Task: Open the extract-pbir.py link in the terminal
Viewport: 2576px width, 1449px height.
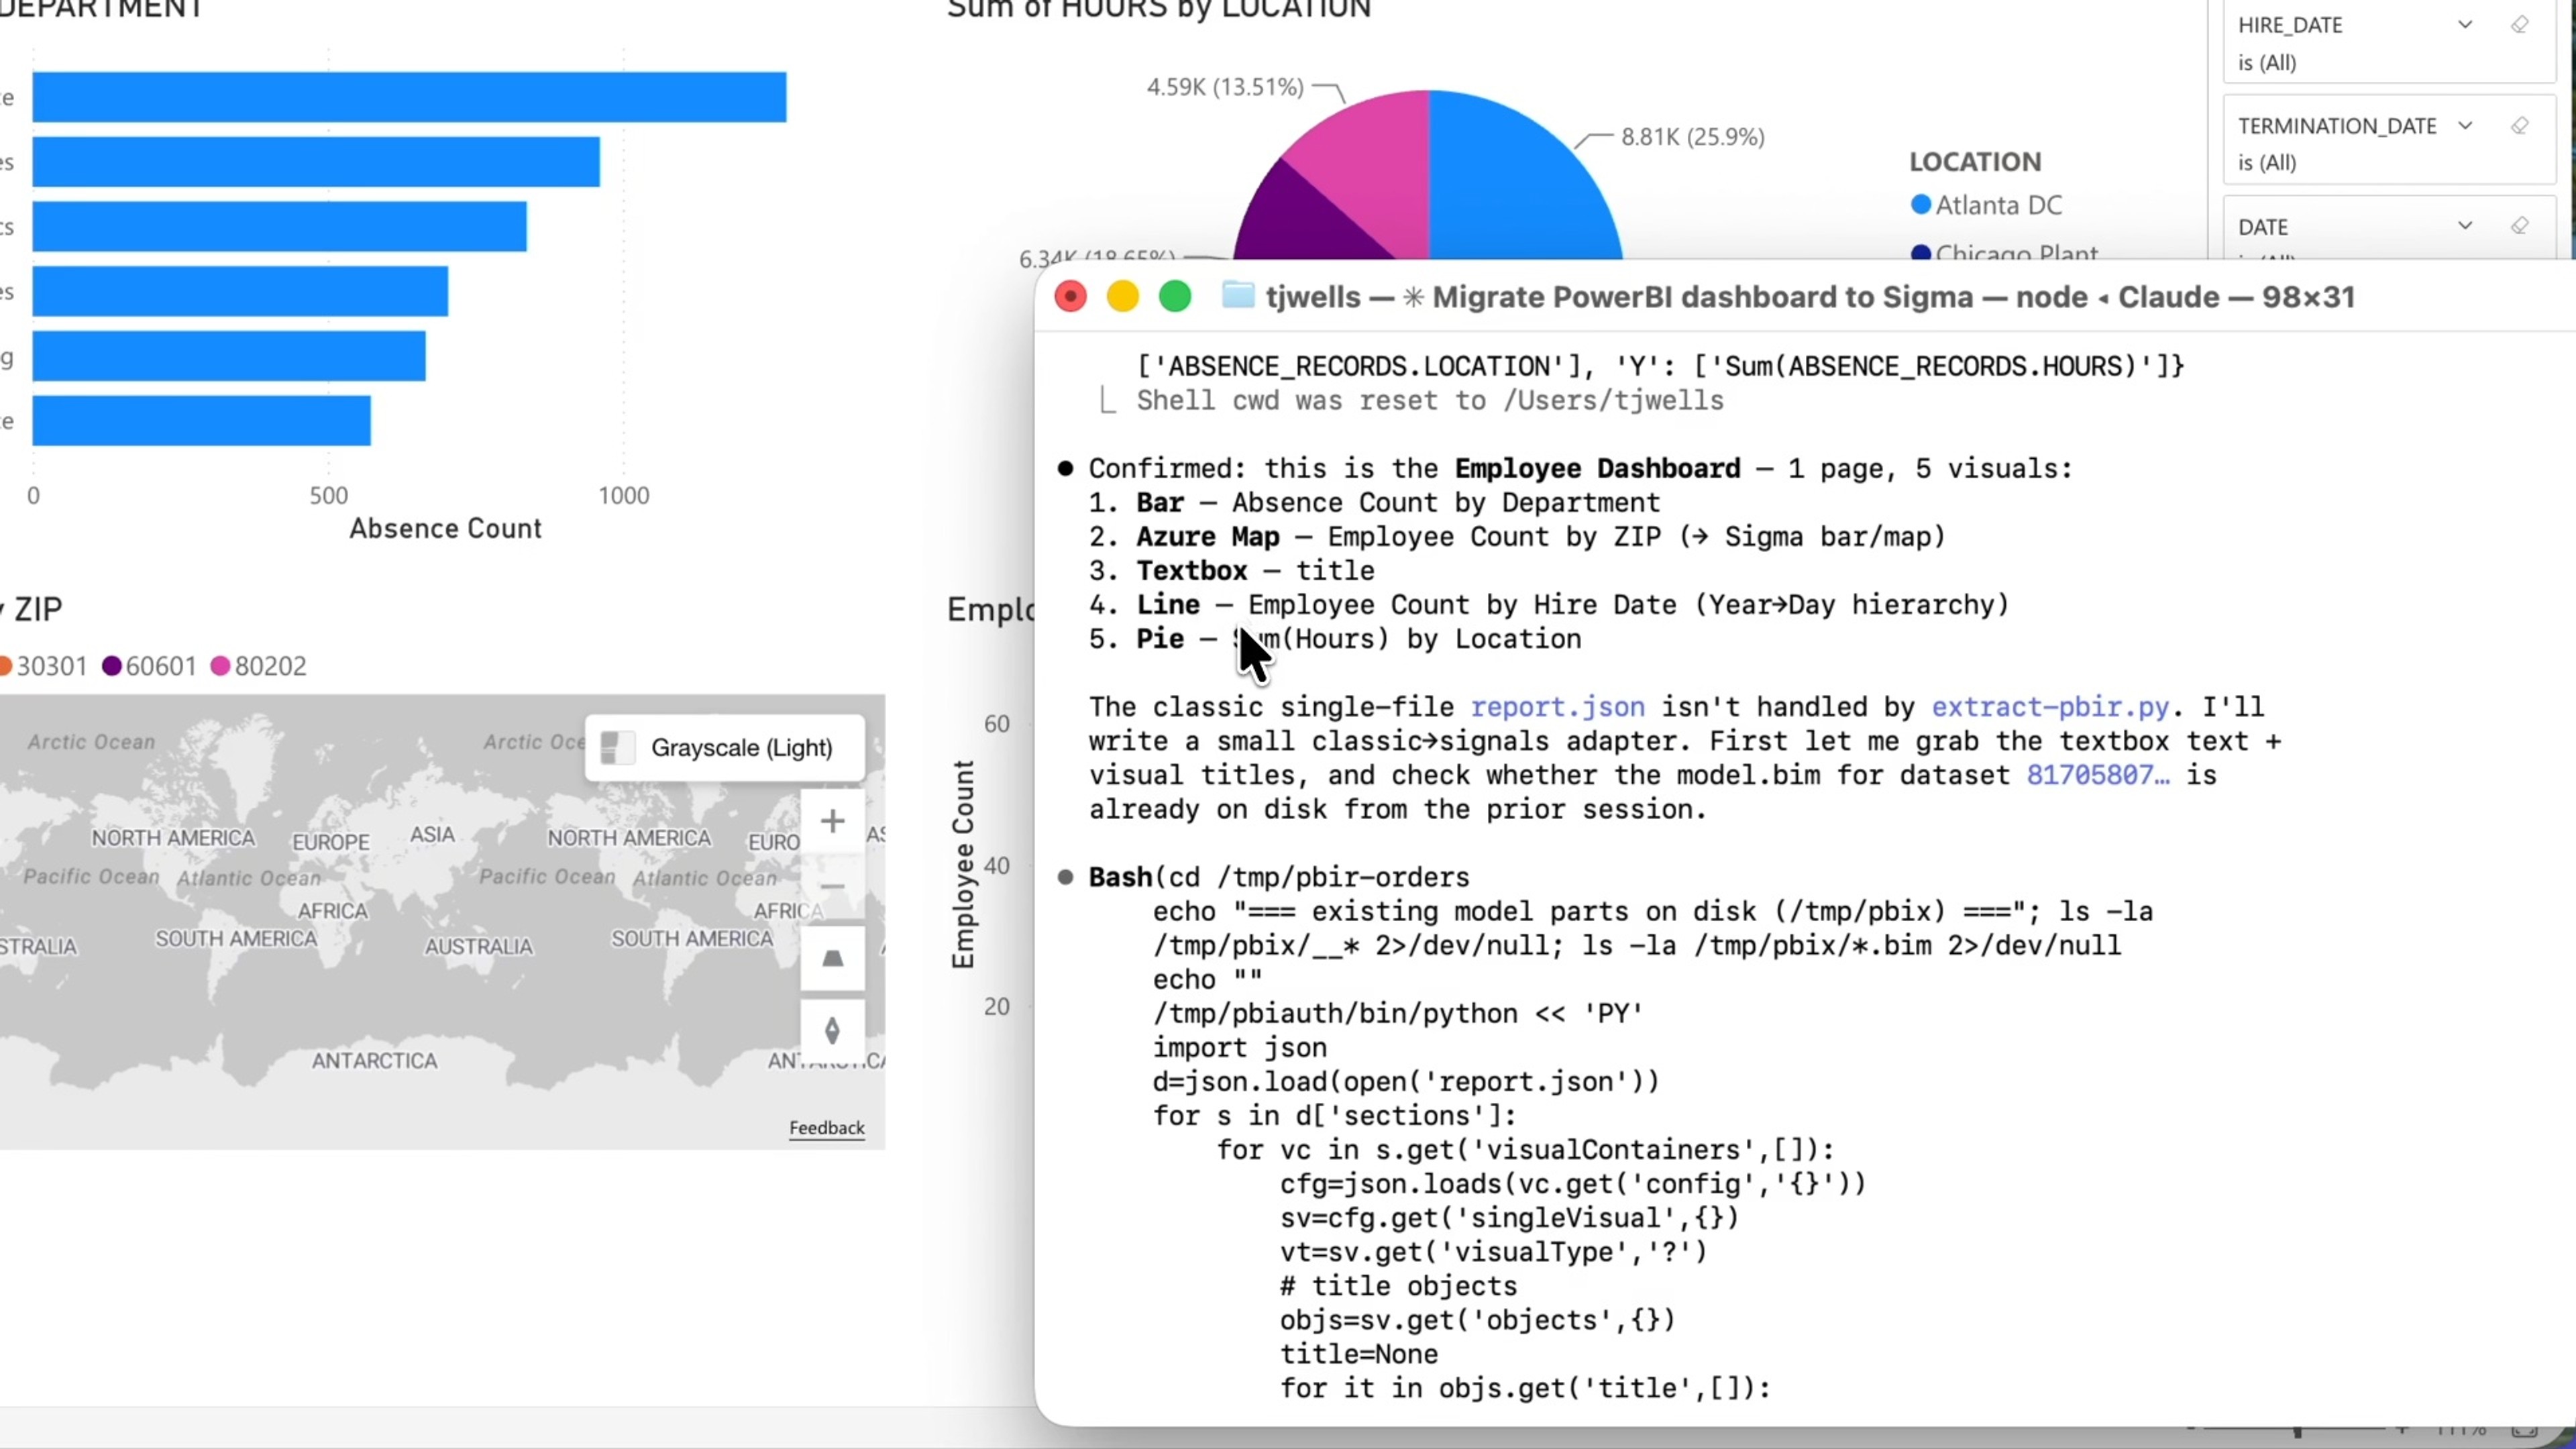Action: pyautogui.click(x=2050, y=707)
